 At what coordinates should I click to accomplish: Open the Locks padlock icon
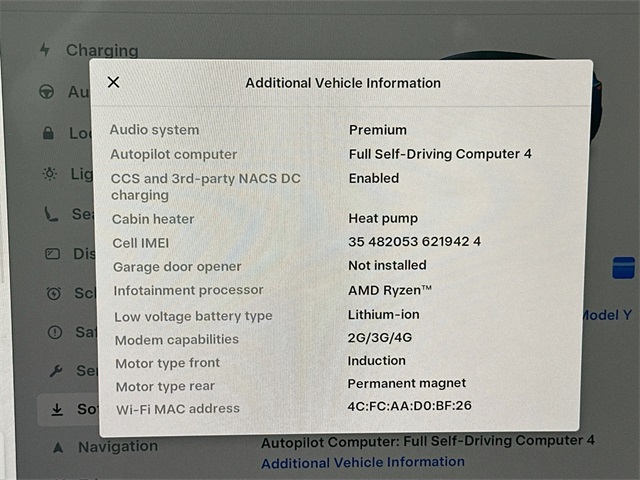48,133
